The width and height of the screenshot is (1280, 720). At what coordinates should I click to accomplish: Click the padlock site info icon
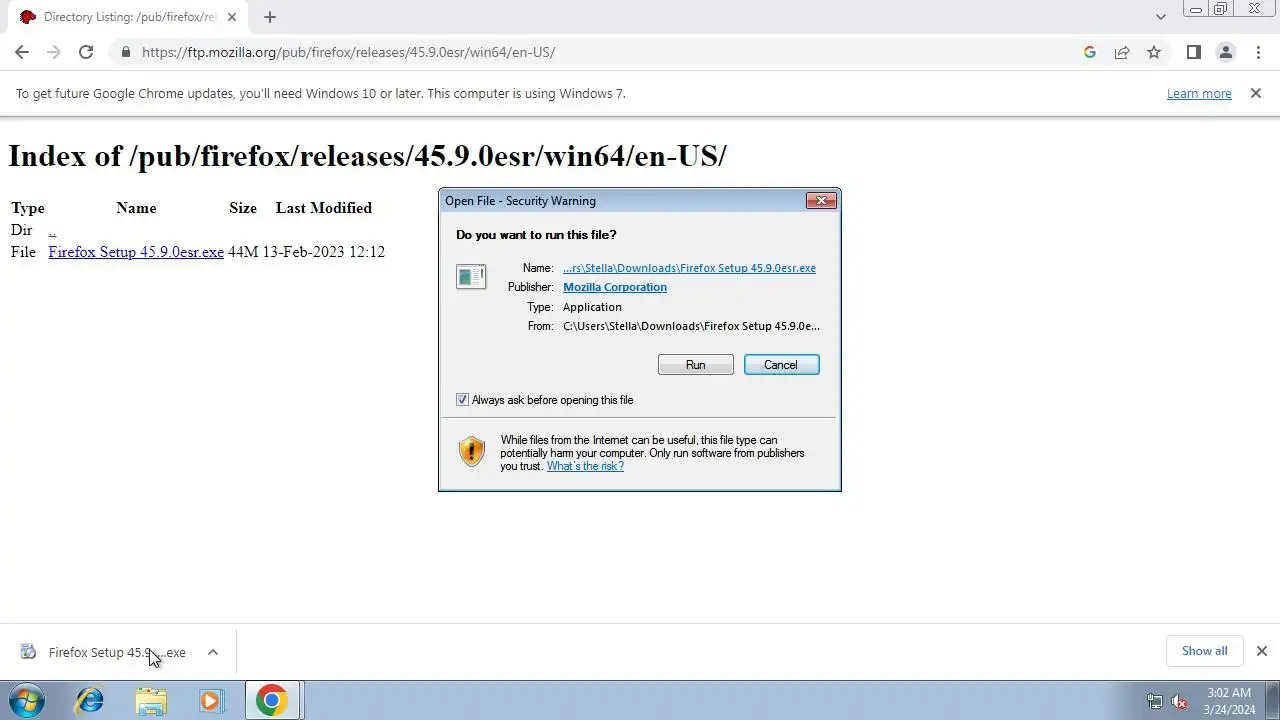tap(126, 52)
